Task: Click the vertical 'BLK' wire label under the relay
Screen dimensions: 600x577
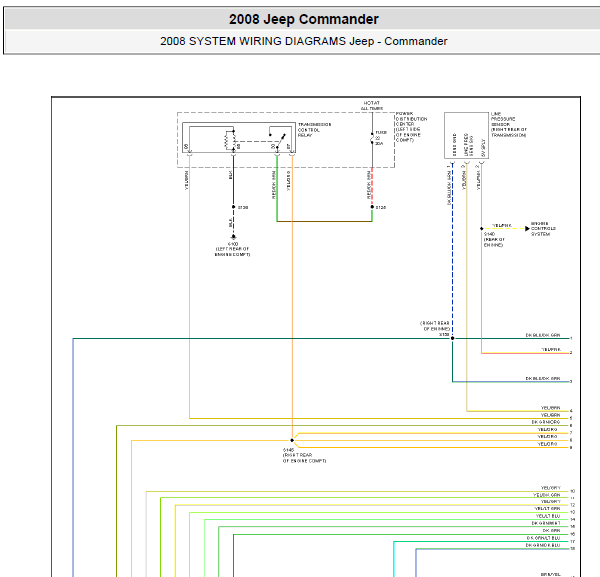Action: (230, 175)
